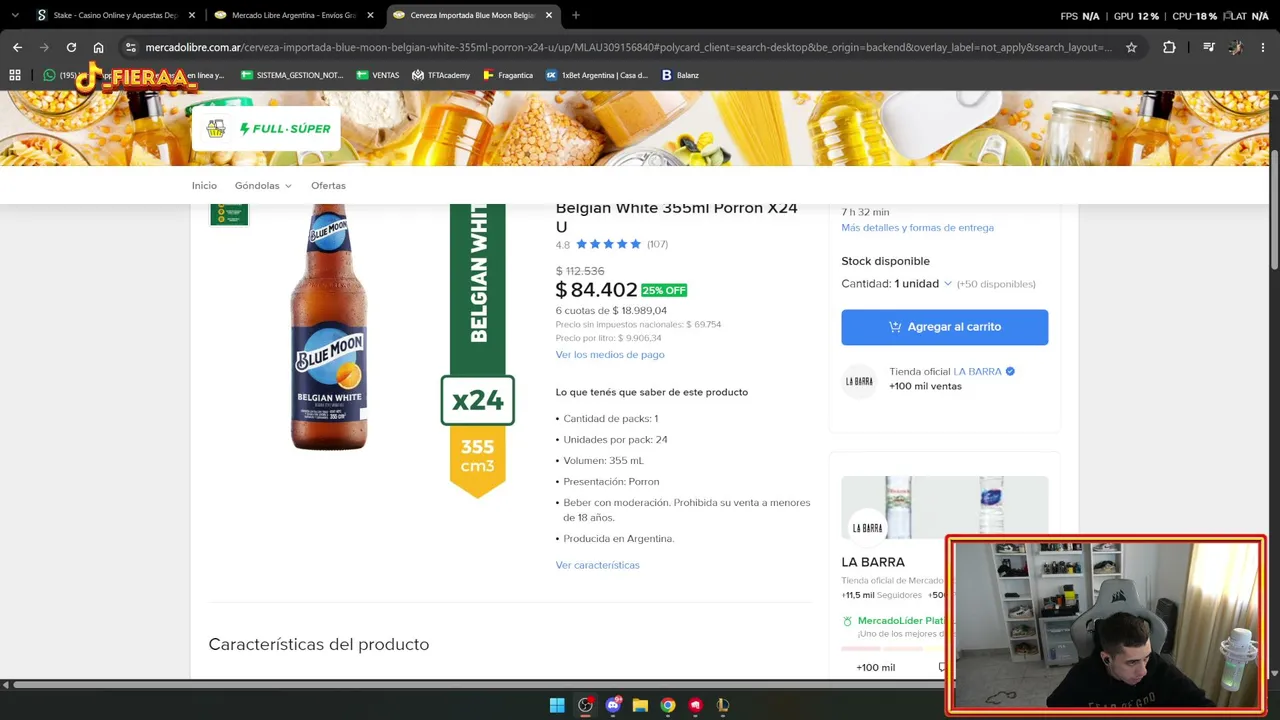
Task: Go back using the browser back arrow
Action: (x=17, y=47)
